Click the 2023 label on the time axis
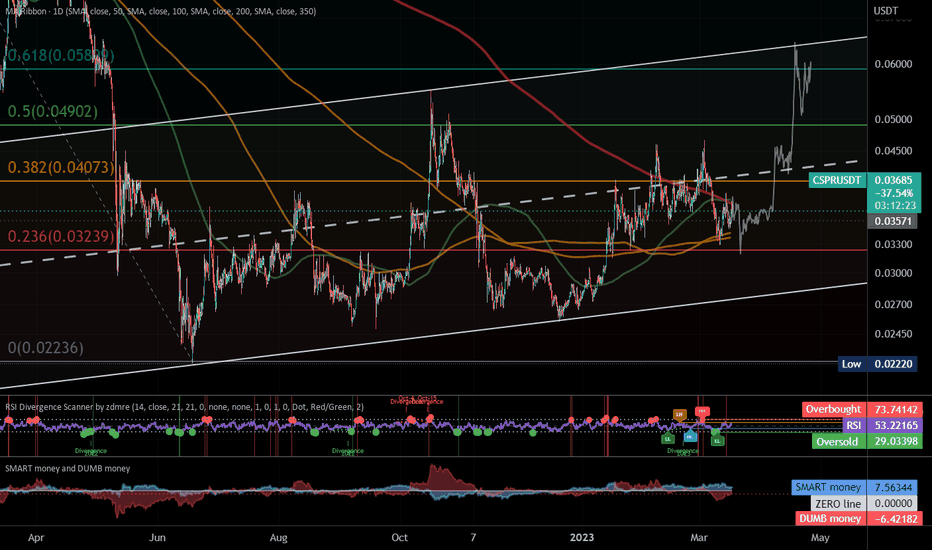The height and width of the screenshot is (550, 932). pyautogui.click(x=581, y=538)
